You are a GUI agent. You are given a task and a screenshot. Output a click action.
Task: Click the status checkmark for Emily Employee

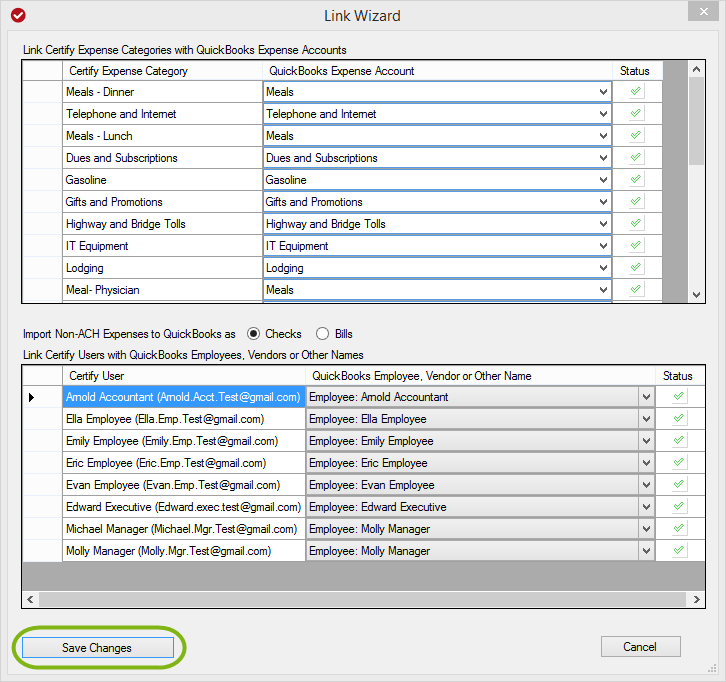(x=679, y=440)
